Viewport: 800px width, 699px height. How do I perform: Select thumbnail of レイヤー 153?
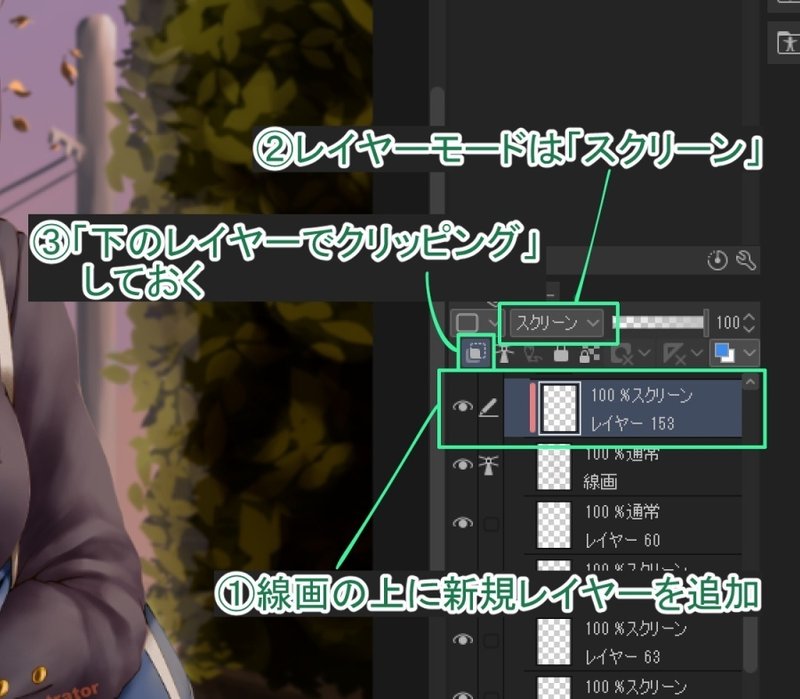click(x=559, y=409)
